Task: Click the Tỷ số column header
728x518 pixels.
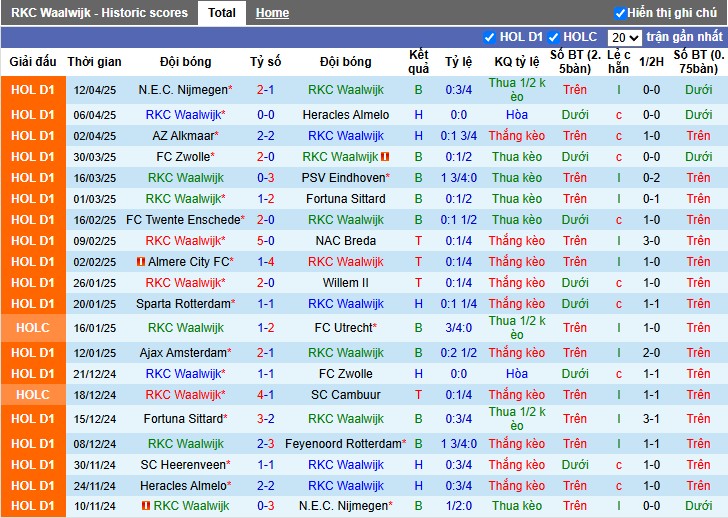Action: (x=266, y=62)
